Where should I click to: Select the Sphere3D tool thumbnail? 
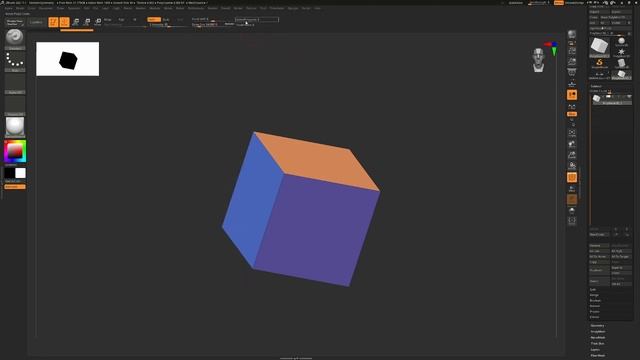[x=621, y=41]
